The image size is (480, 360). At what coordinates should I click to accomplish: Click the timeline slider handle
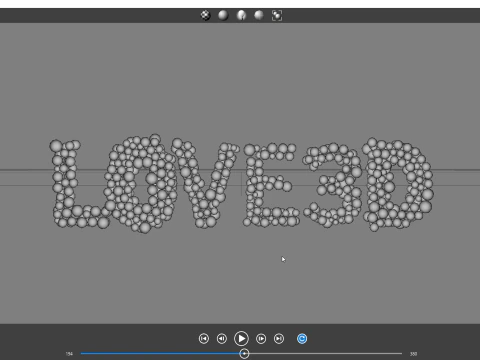click(x=244, y=354)
